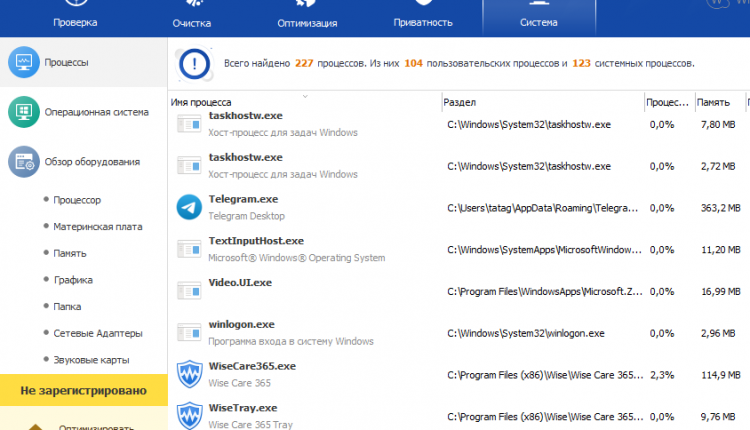Click the TextInputHost.exe process icon

[x=189, y=249]
